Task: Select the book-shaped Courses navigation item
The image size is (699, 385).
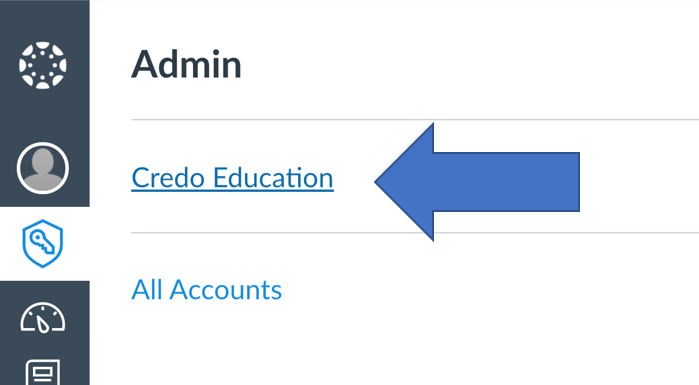Action: pyautogui.click(x=43, y=372)
